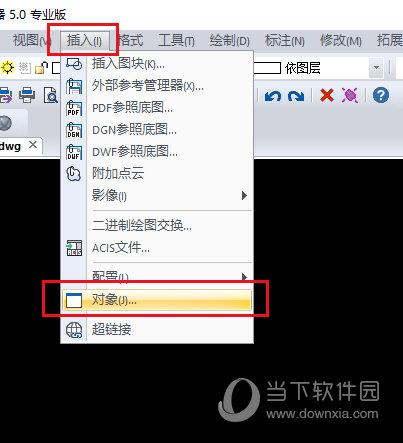Toggle the layer padlock lock icon
The height and width of the screenshot is (443, 403).
tap(42, 68)
